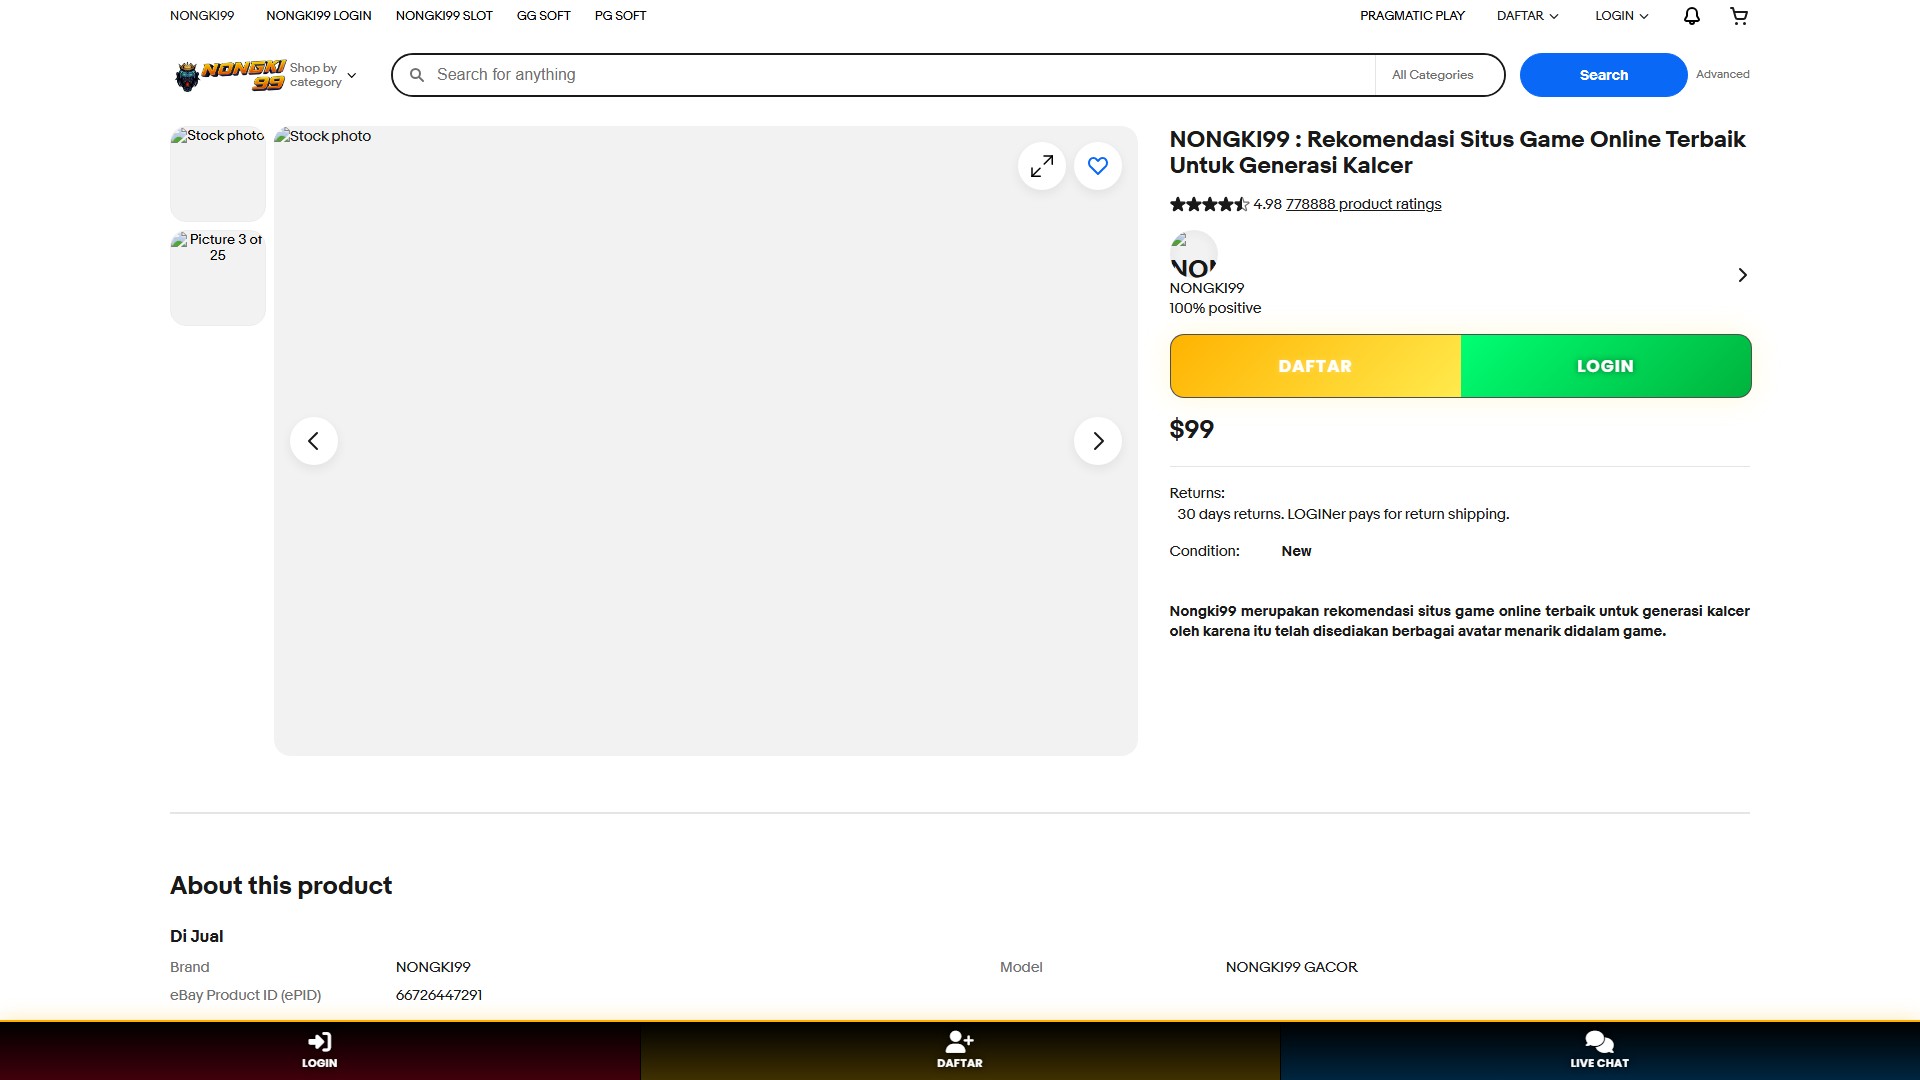Click the NONGKI99 site logo
This screenshot has height=1080, width=1920.
point(229,75)
